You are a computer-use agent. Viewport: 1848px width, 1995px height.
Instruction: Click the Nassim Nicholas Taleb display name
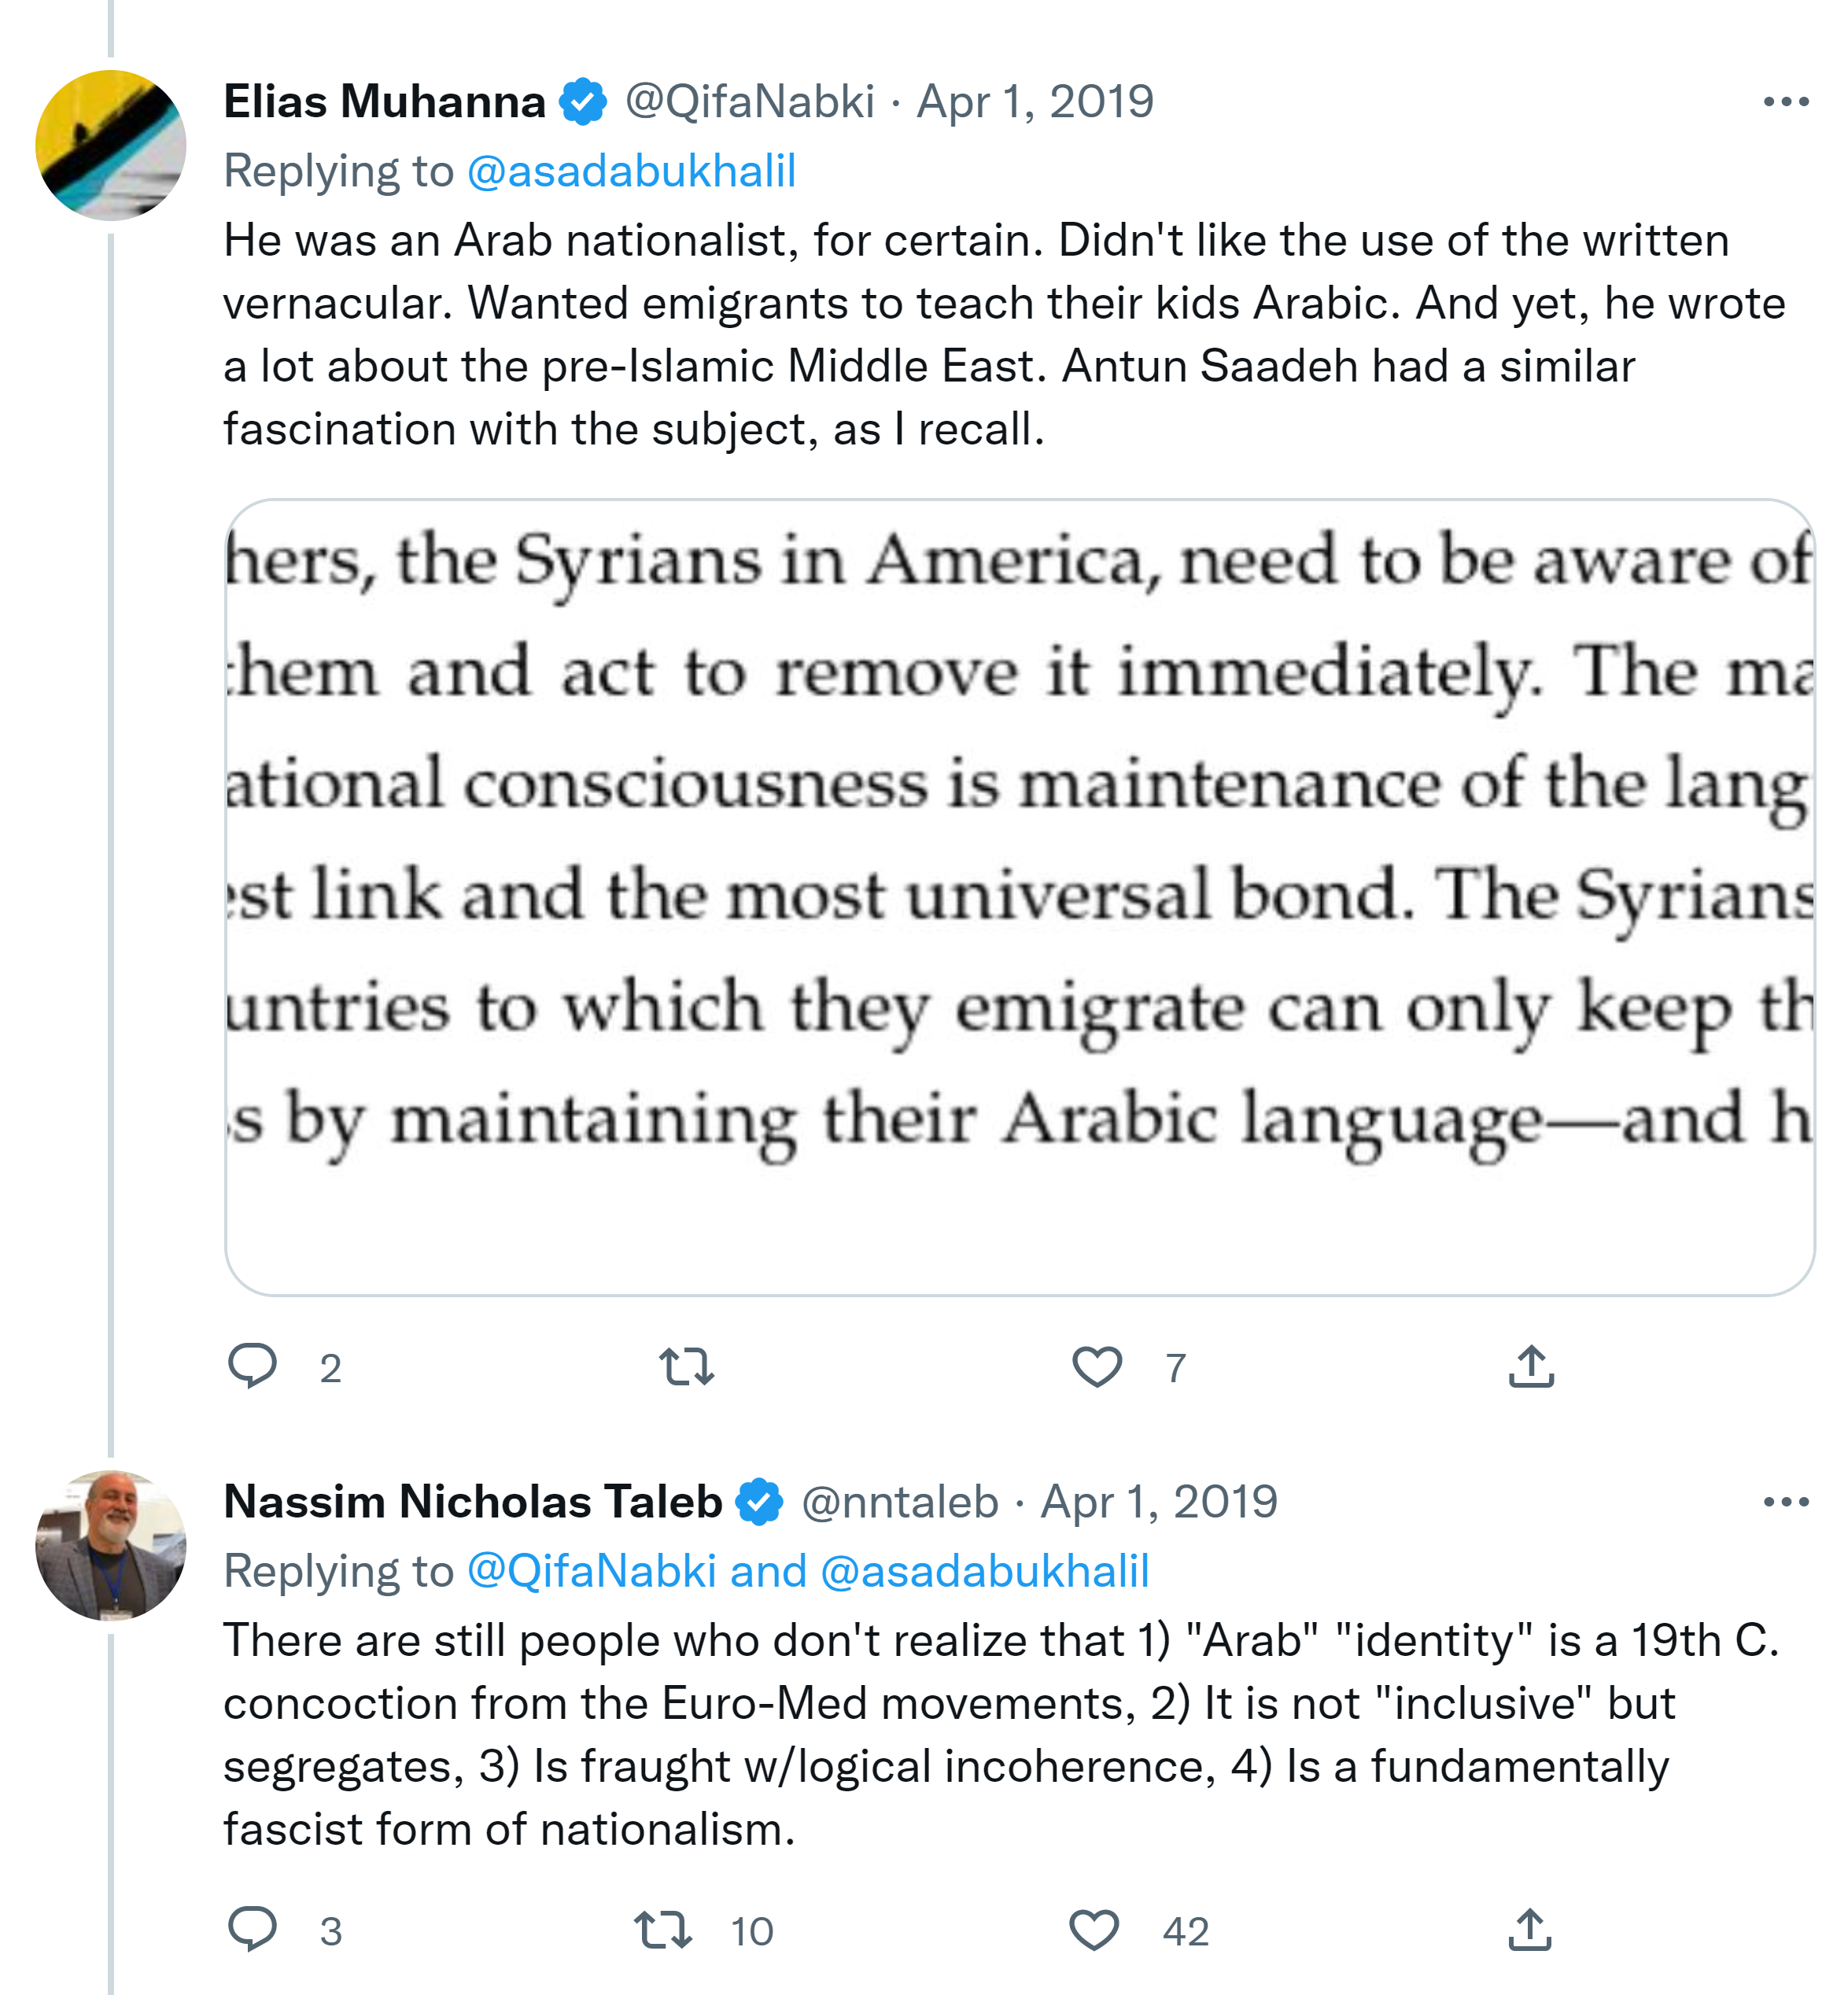[x=473, y=1502]
